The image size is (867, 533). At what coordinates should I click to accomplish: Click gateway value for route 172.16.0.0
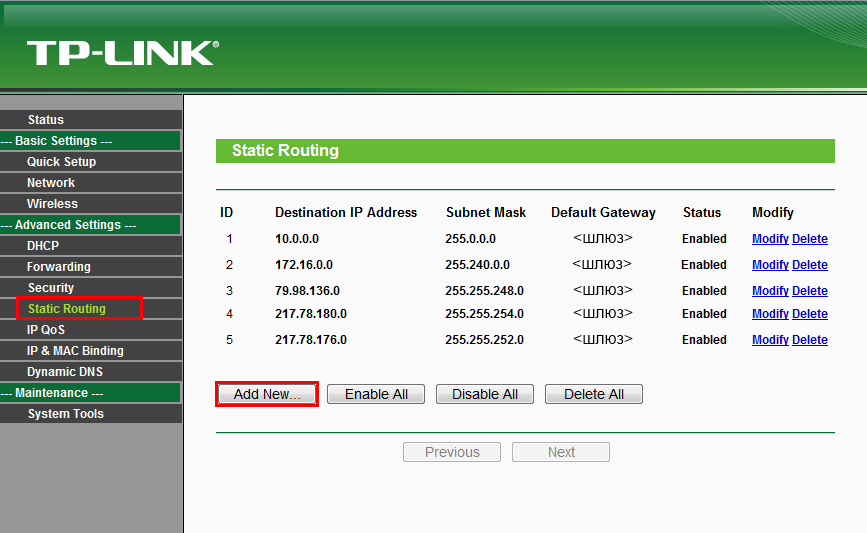(x=602, y=264)
